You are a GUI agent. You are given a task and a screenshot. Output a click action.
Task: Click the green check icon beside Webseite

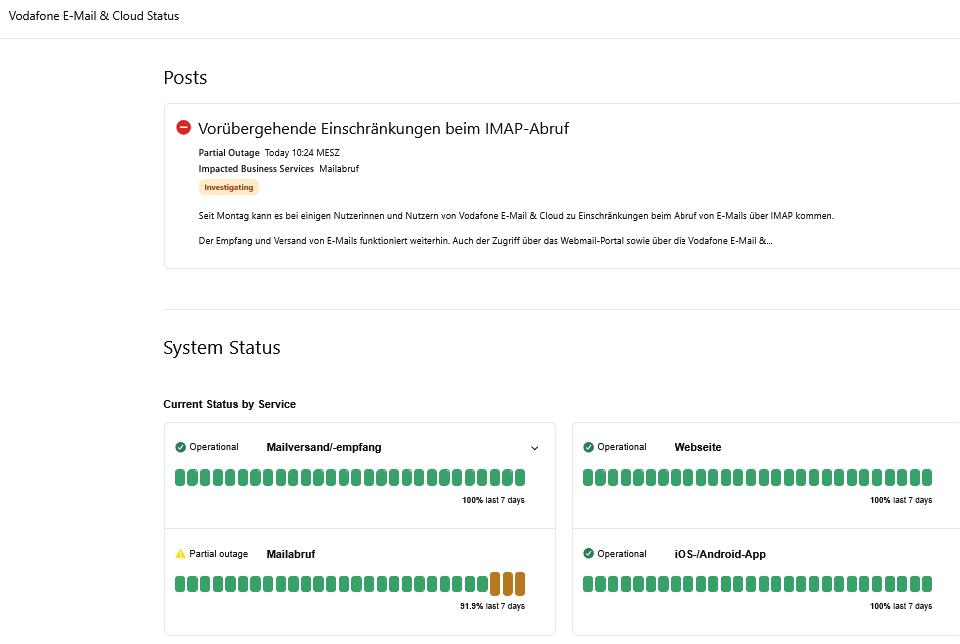click(588, 447)
